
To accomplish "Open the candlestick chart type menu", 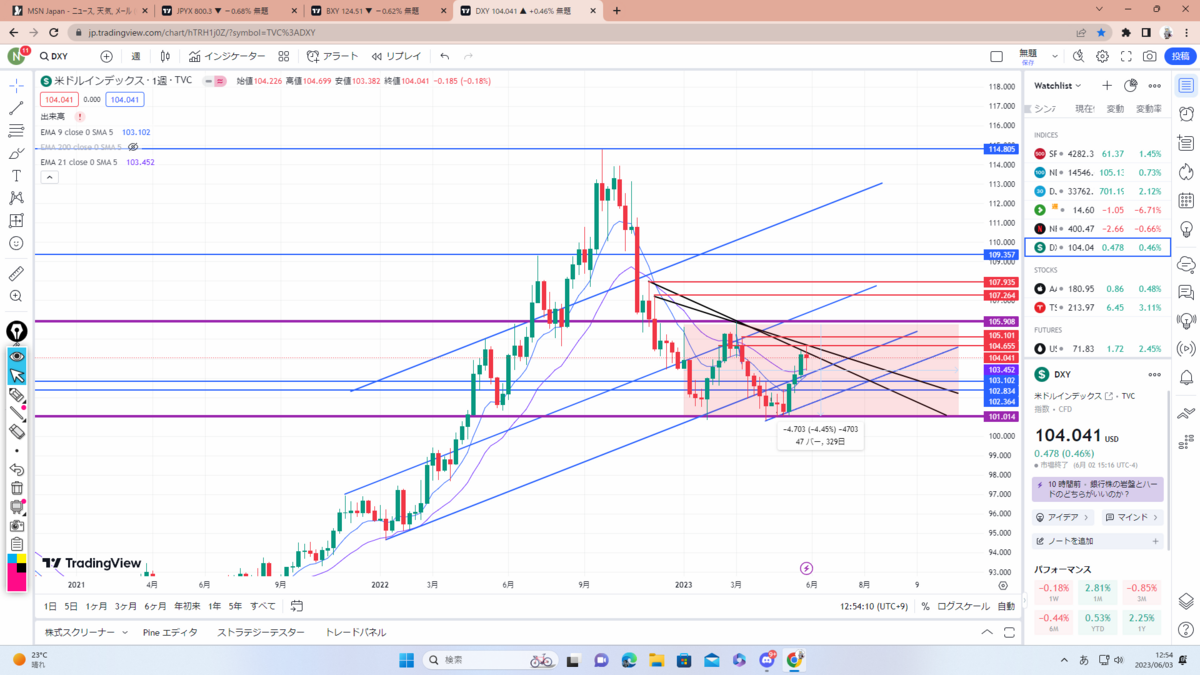I will [x=167, y=56].
